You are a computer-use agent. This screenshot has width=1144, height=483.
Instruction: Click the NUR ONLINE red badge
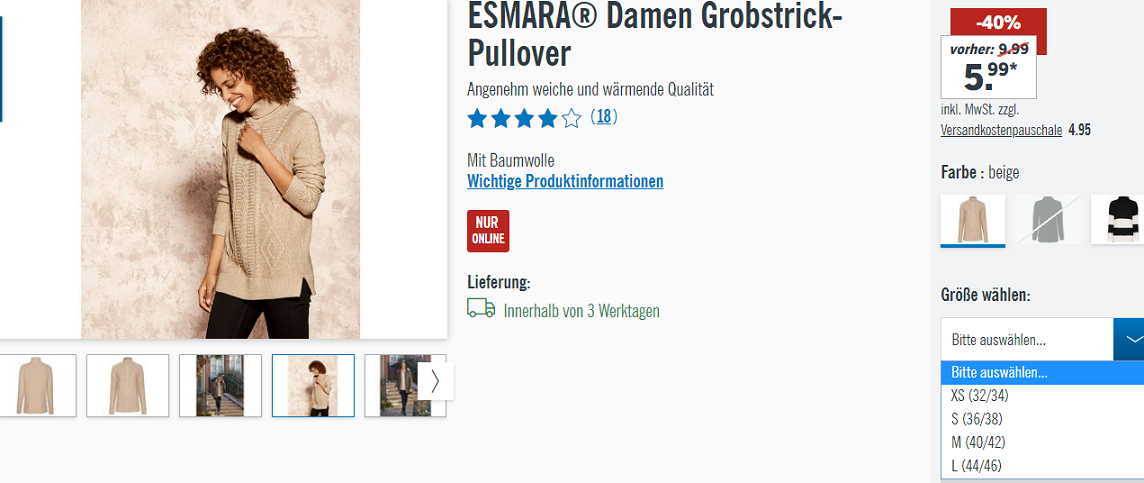coord(488,231)
